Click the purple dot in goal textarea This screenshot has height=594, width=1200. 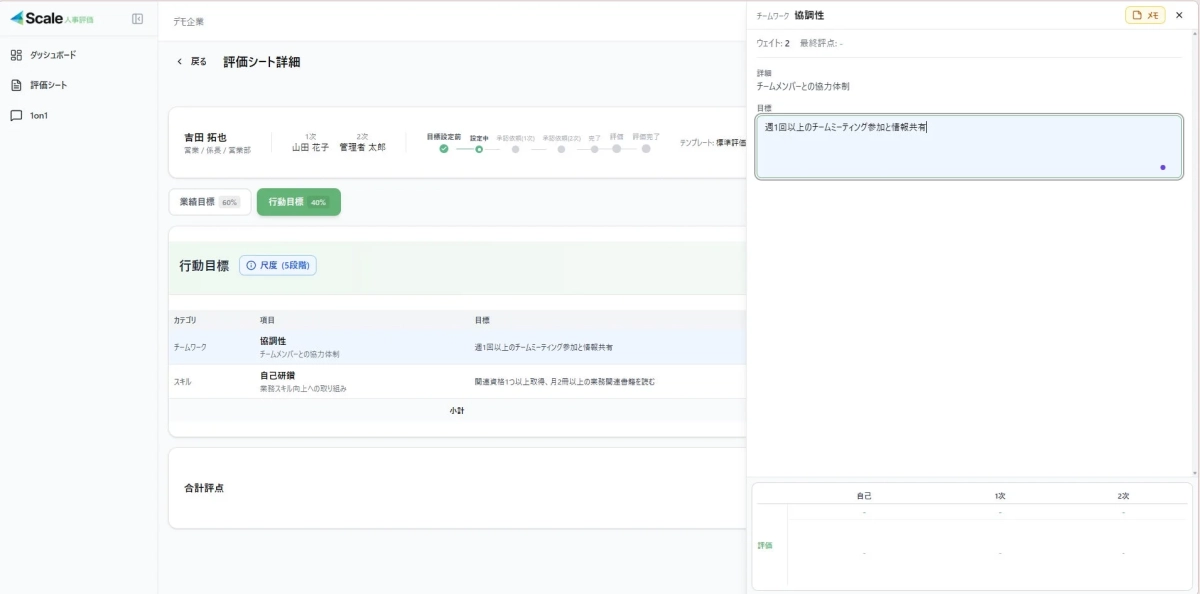(1162, 167)
